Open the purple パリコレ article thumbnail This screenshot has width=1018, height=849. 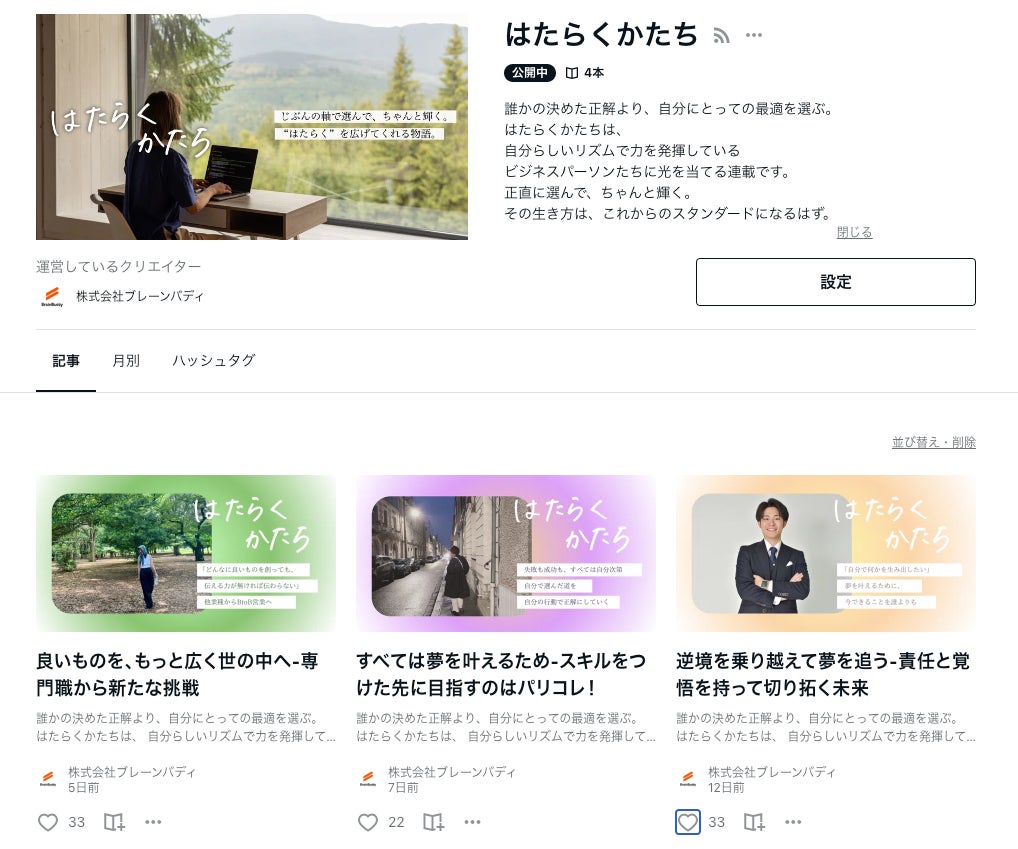point(506,554)
